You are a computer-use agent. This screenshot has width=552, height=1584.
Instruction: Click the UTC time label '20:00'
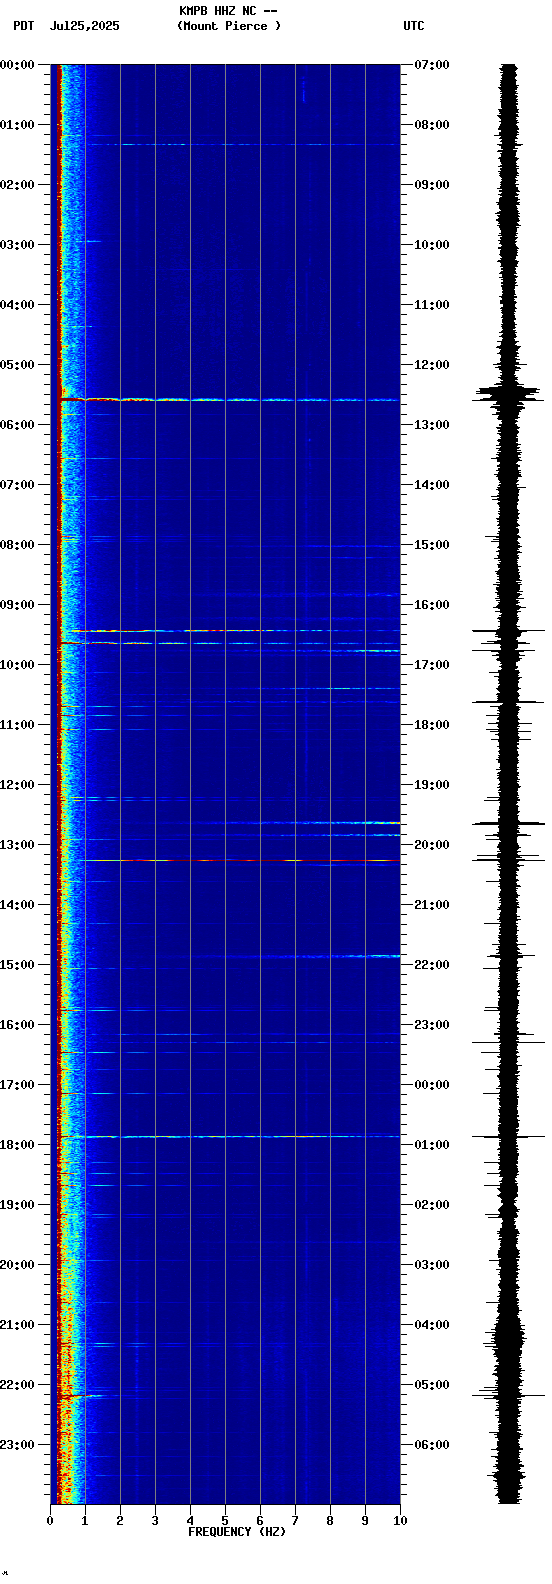(432, 845)
